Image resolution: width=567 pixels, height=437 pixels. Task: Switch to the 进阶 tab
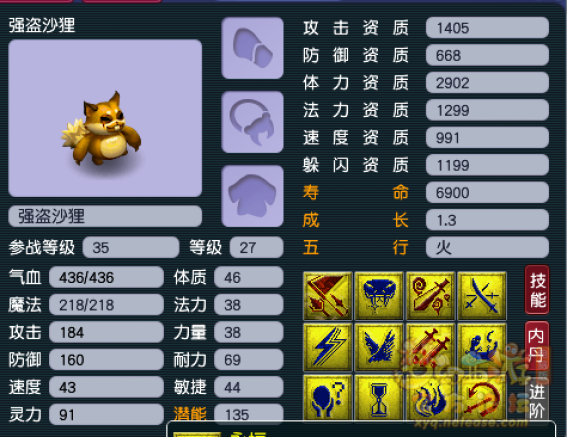coord(537,399)
